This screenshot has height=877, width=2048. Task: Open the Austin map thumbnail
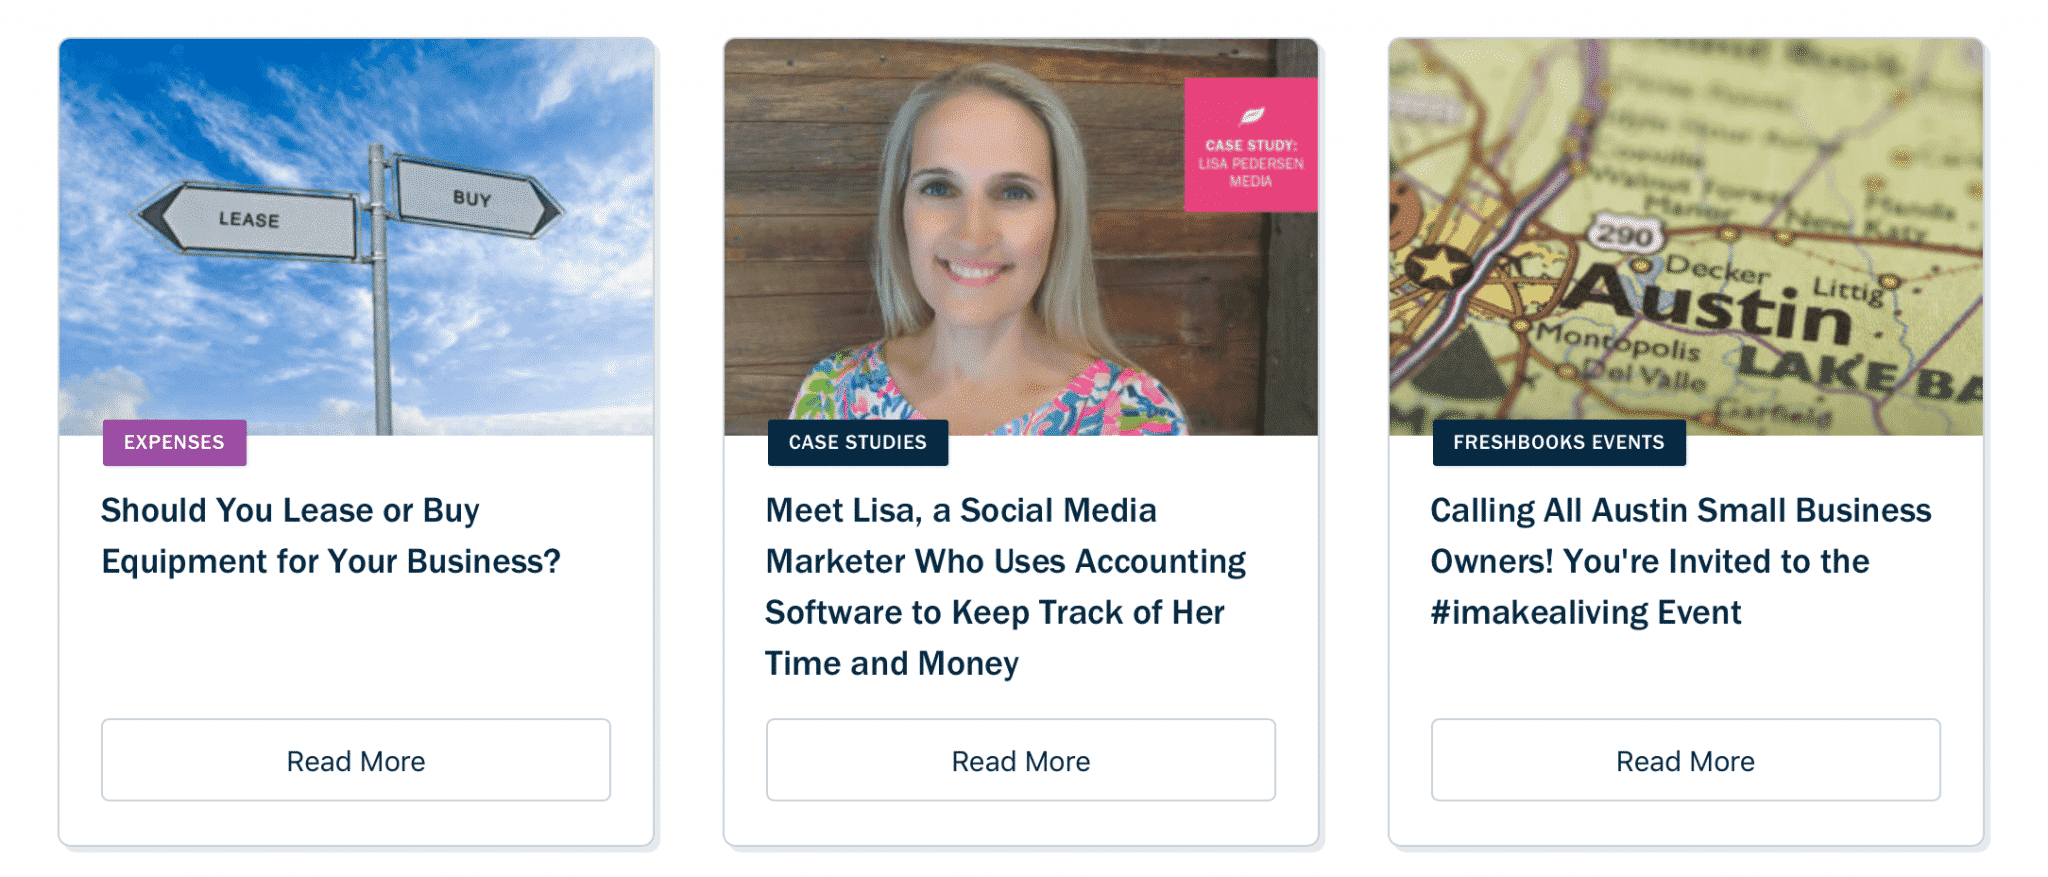1685,237
